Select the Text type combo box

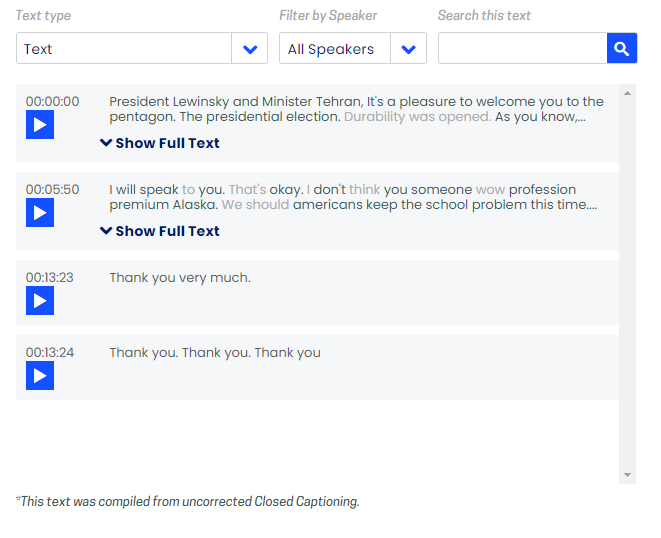click(142, 48)
